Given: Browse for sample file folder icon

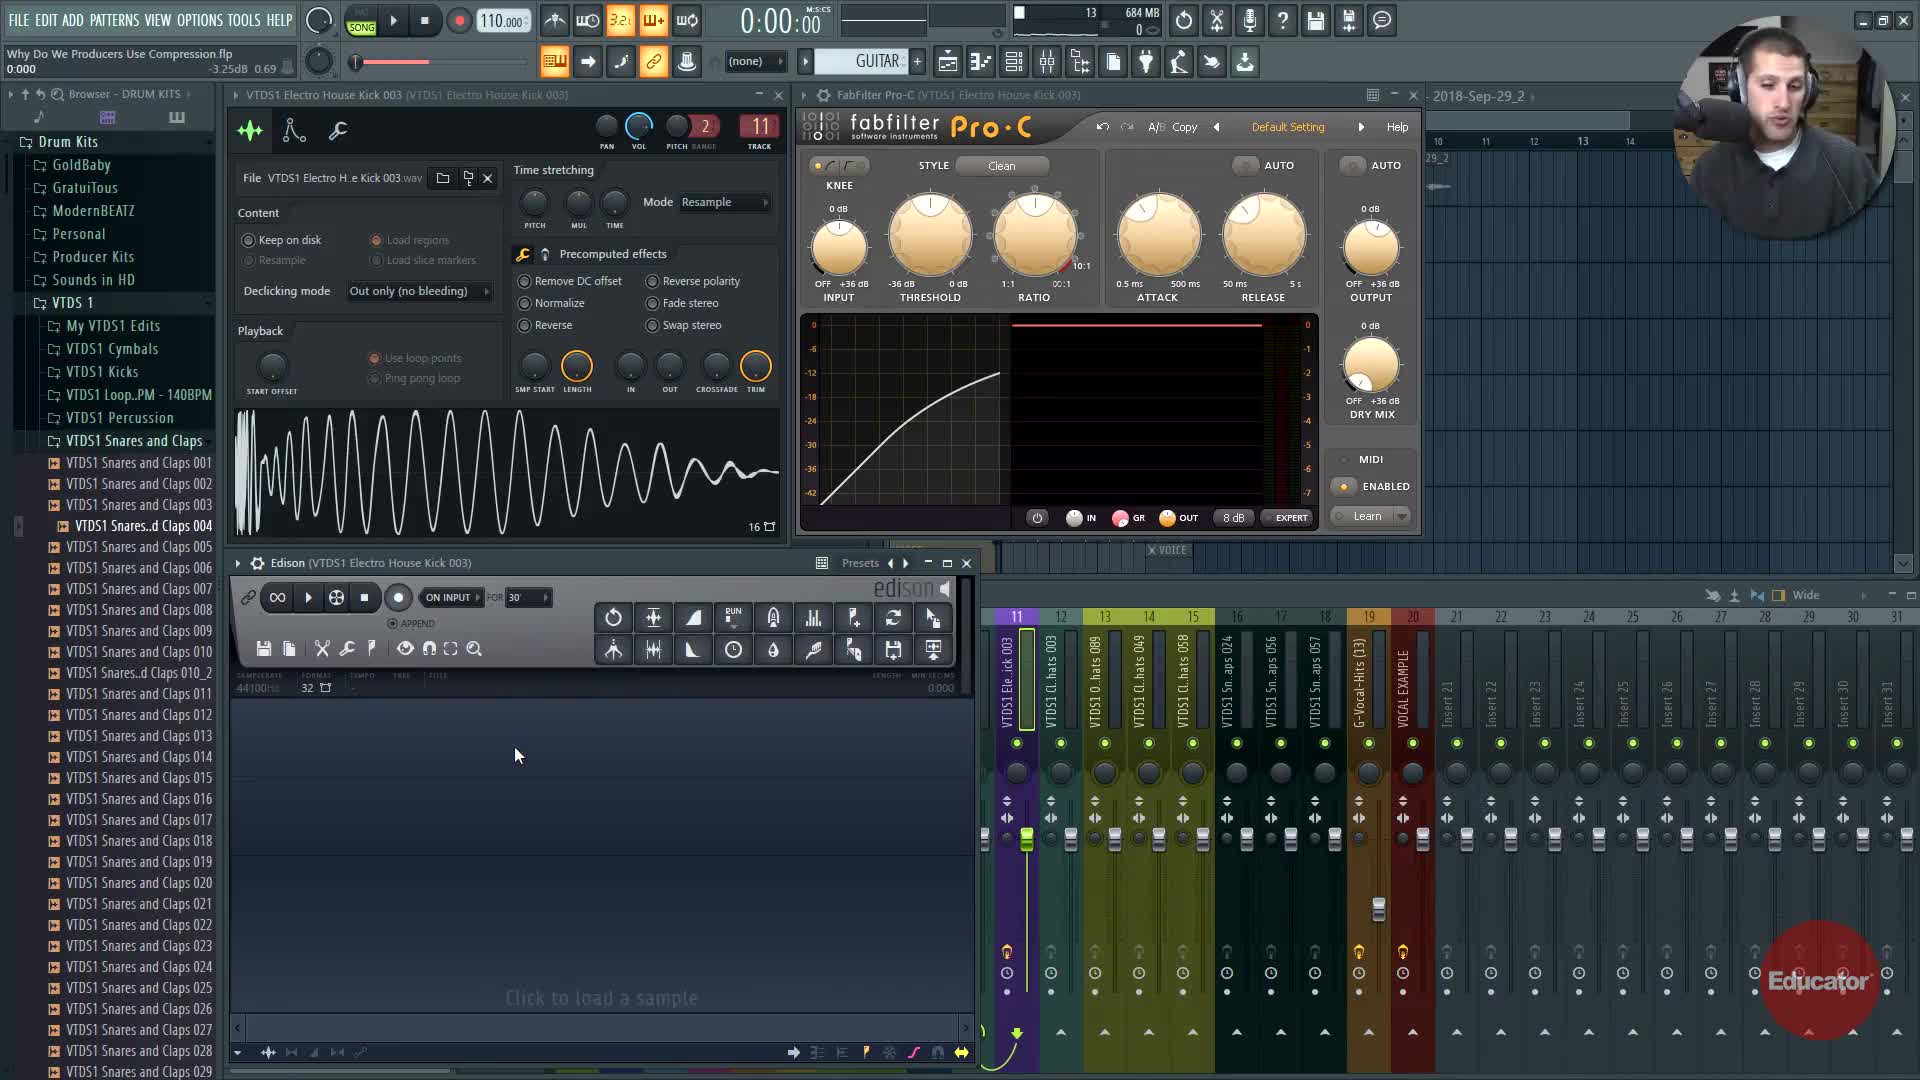Looking at the screenshot, I should [443, 178].
